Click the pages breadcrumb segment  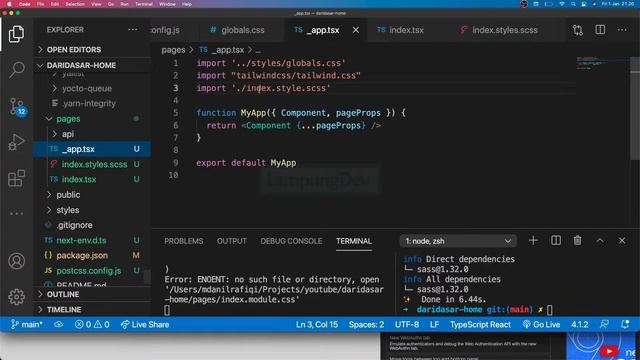click(173, 50)
